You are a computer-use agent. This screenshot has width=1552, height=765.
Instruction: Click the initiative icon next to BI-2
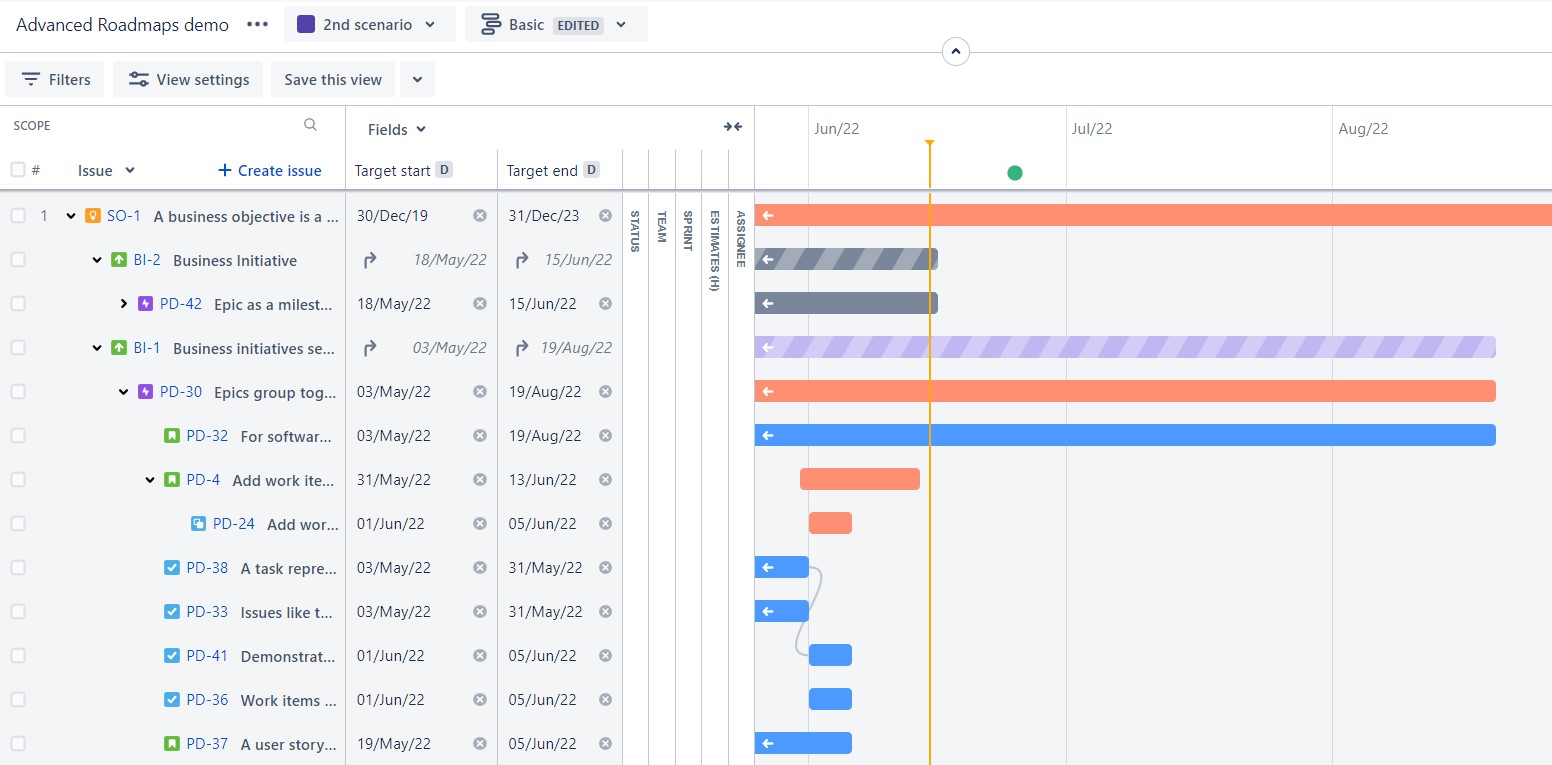[119, 260]
